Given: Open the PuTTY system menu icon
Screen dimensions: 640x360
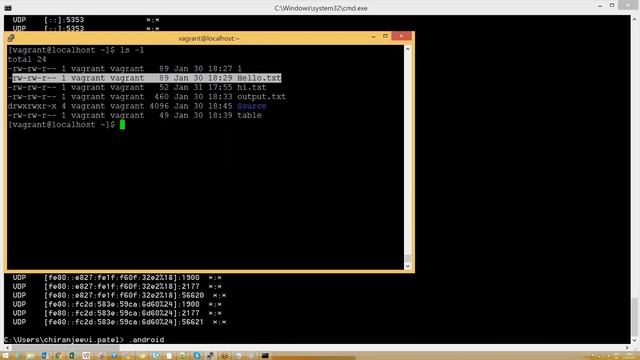Looking at the screenshot, I should coord(11,38).
